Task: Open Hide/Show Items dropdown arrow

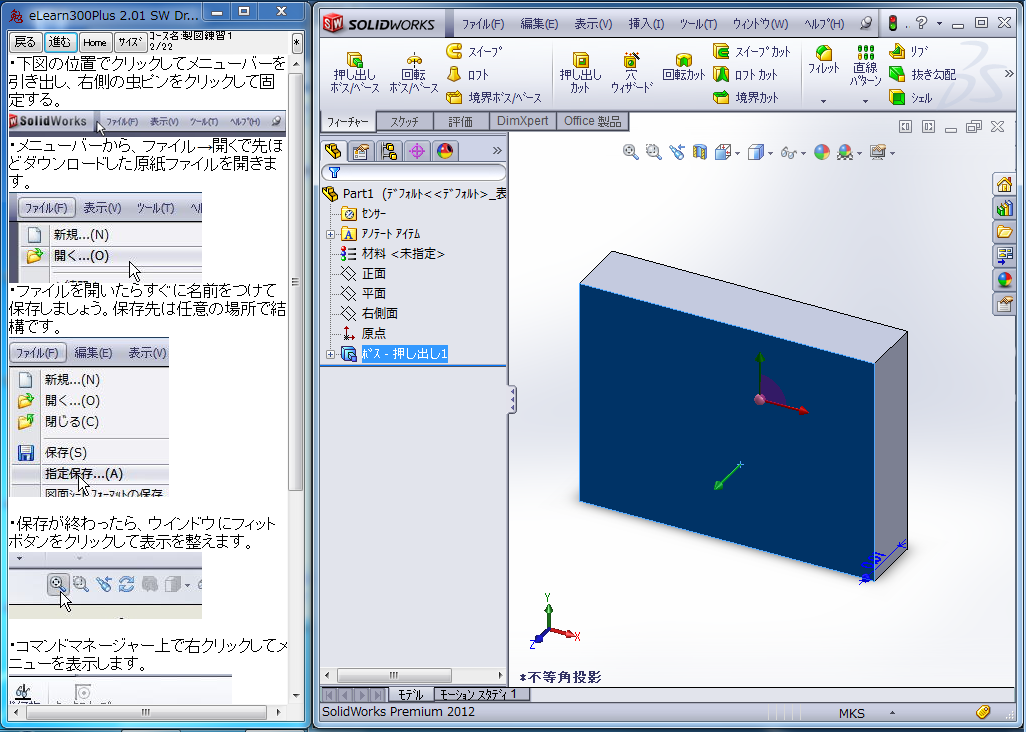Action: coord(803,154)
